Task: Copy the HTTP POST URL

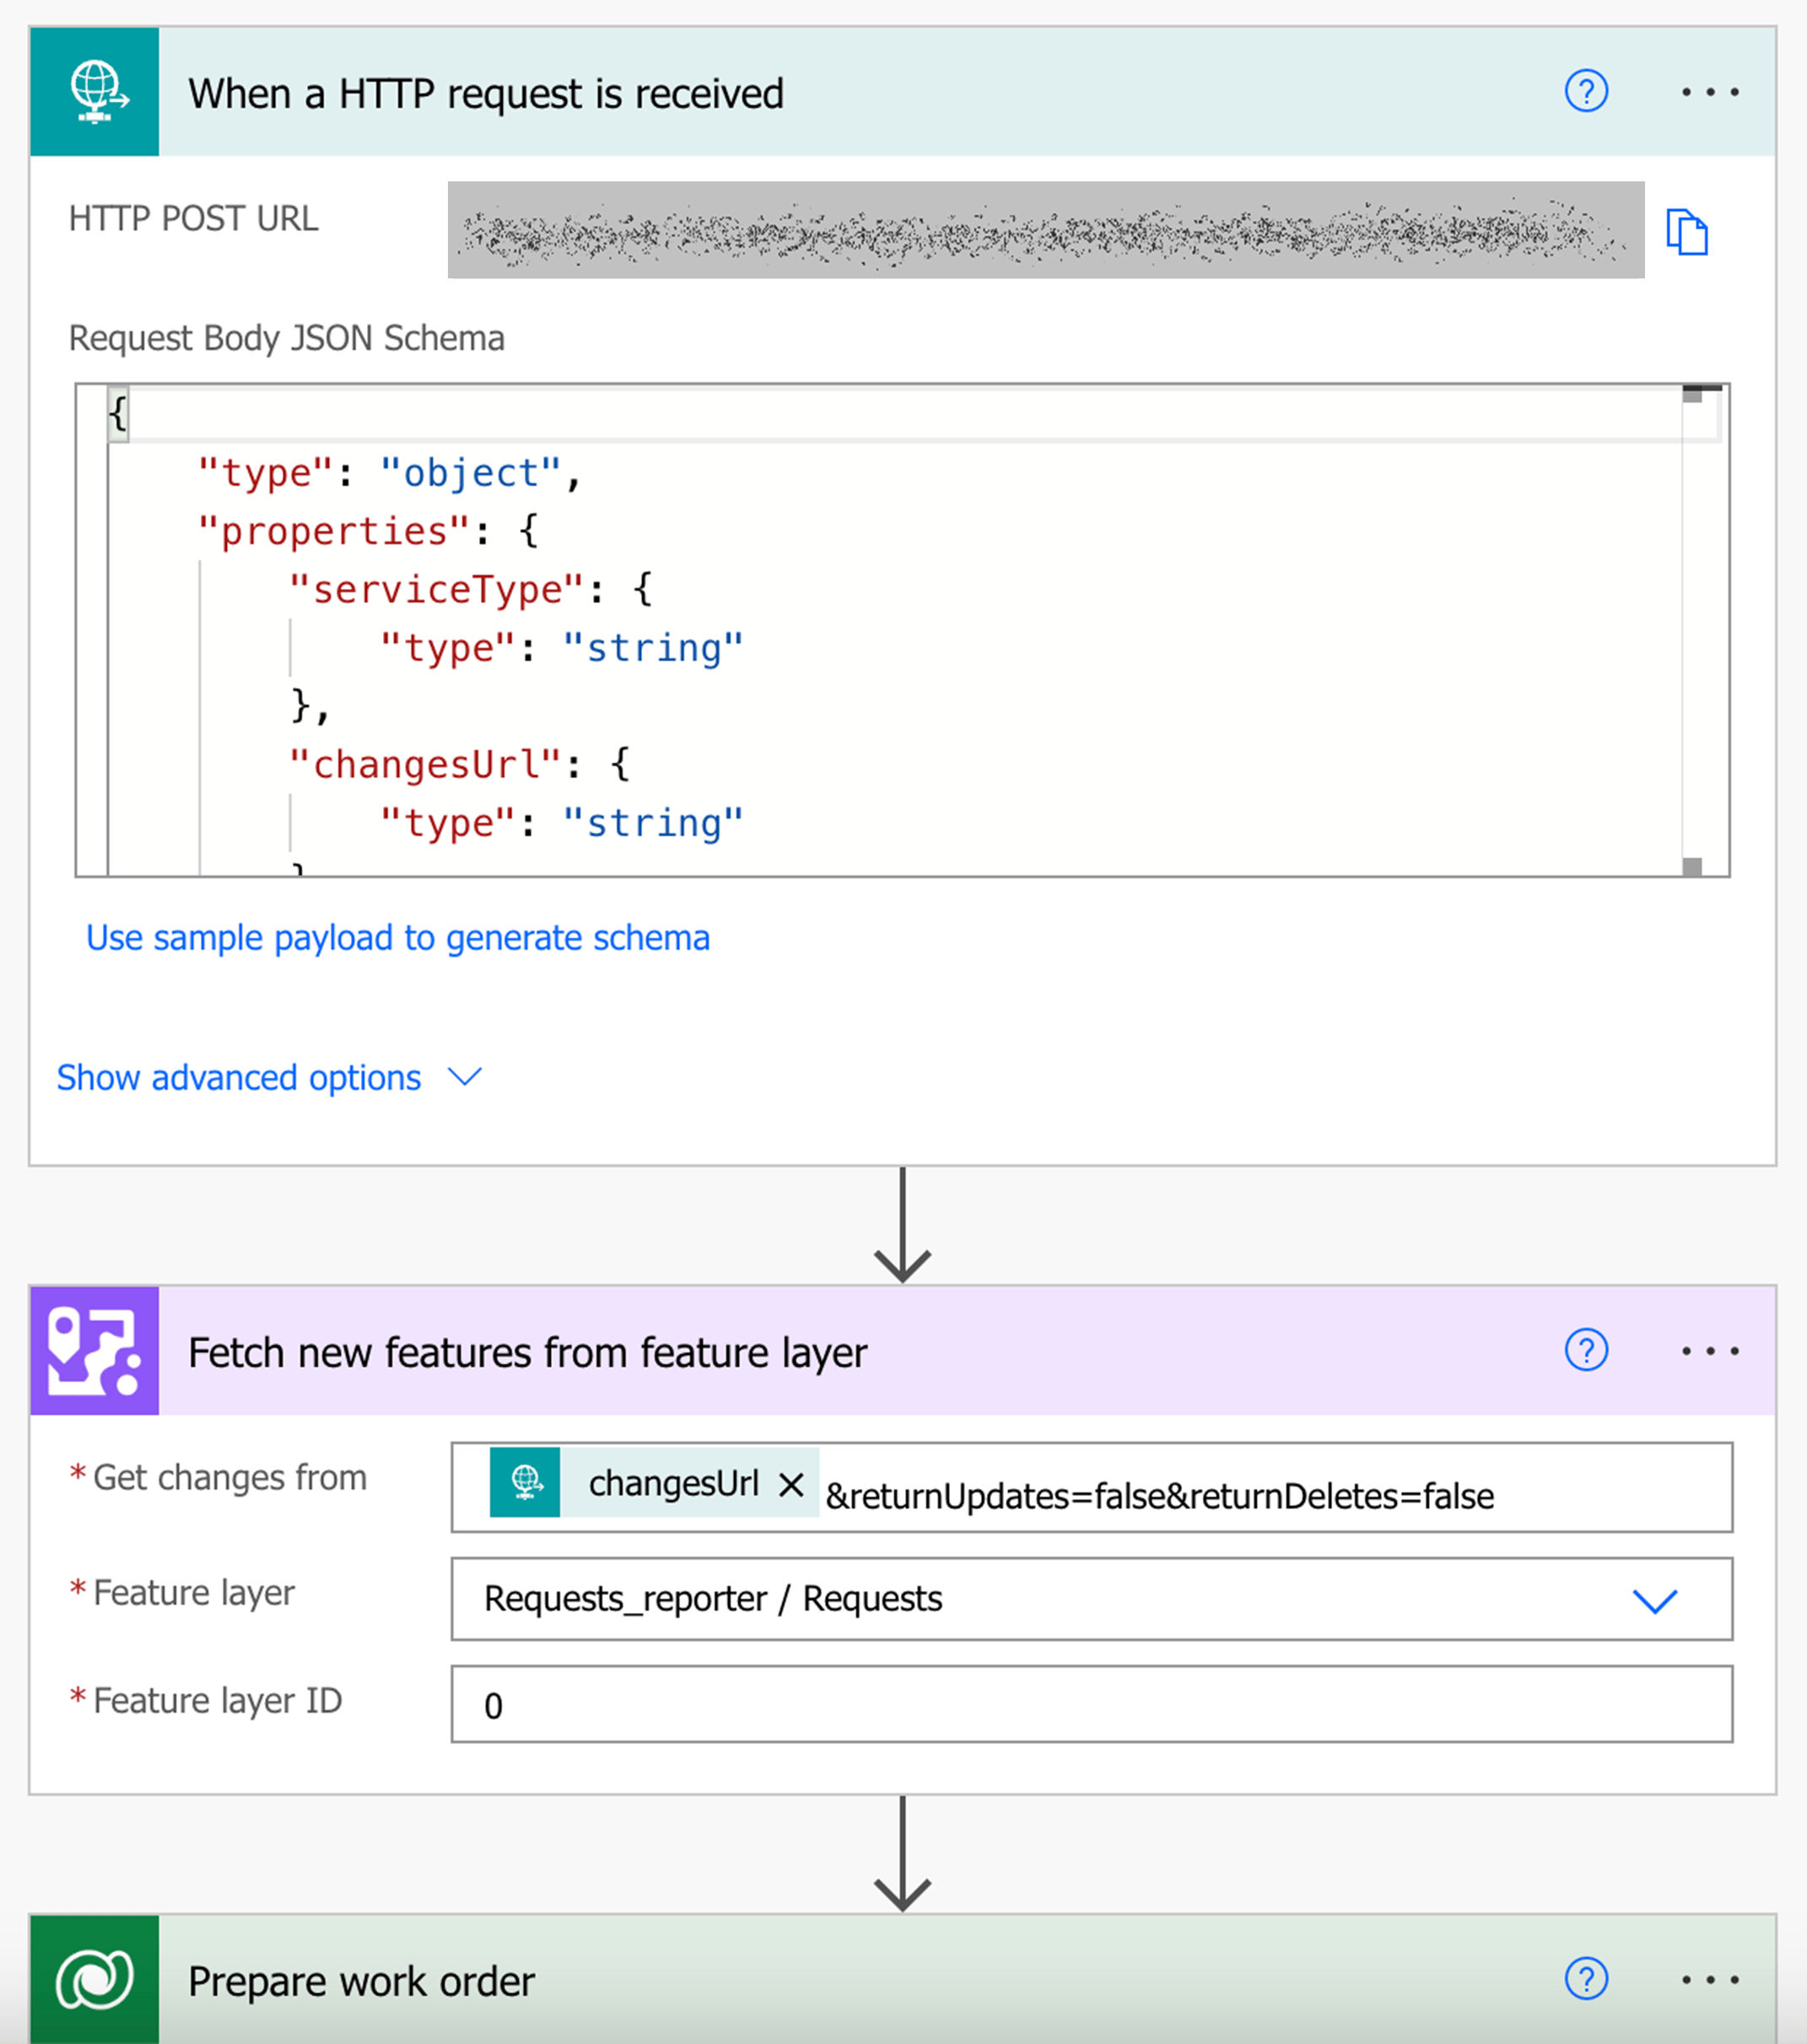Action: point(1686,232)
